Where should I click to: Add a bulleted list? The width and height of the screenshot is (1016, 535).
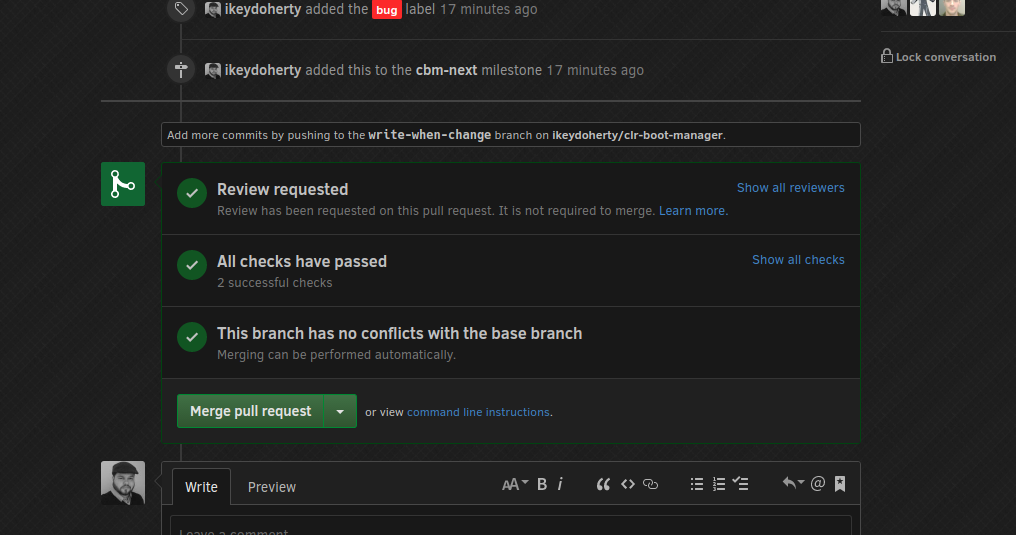[697, 484]
